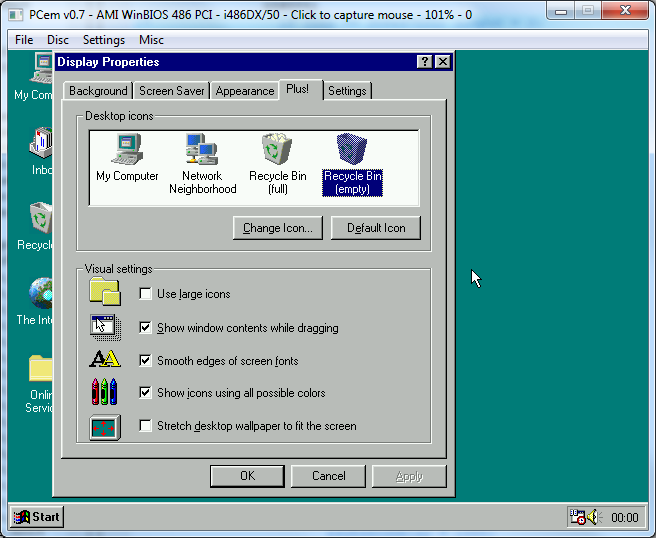Click the Default Icon button
Image resolution: width=656 pixels, height=538 pixels.
[x=376, y=228]
